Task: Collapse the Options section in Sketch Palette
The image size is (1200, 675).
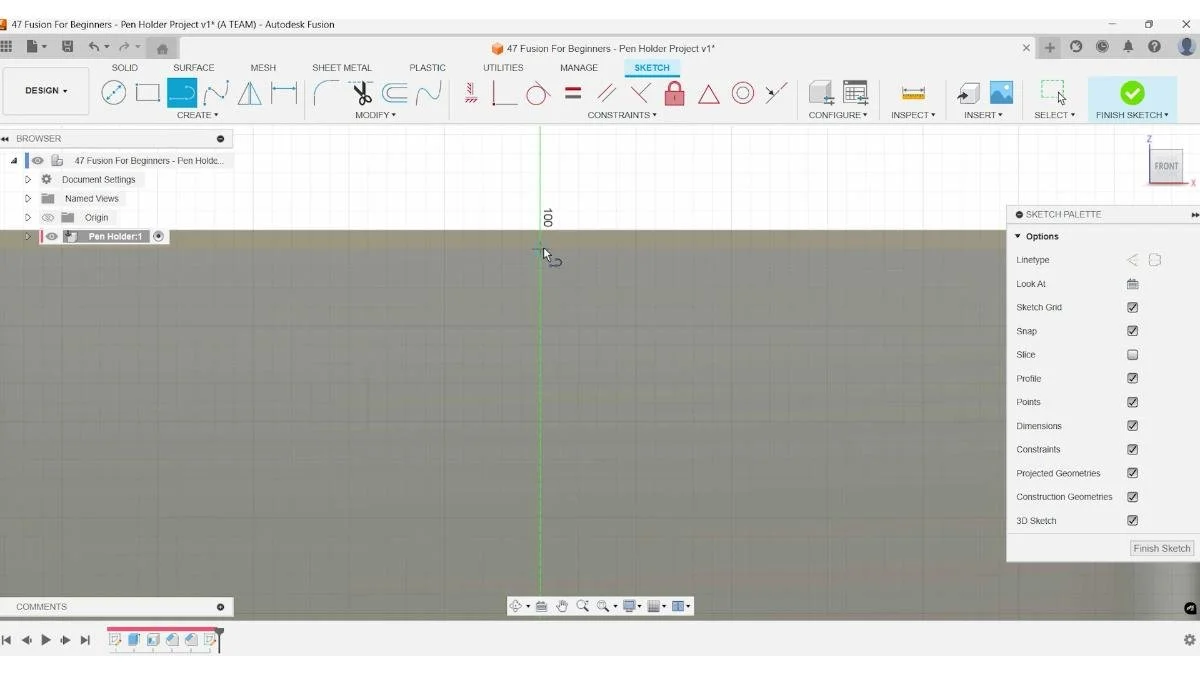Action: pyautogui.click(x=1018, y=237)
